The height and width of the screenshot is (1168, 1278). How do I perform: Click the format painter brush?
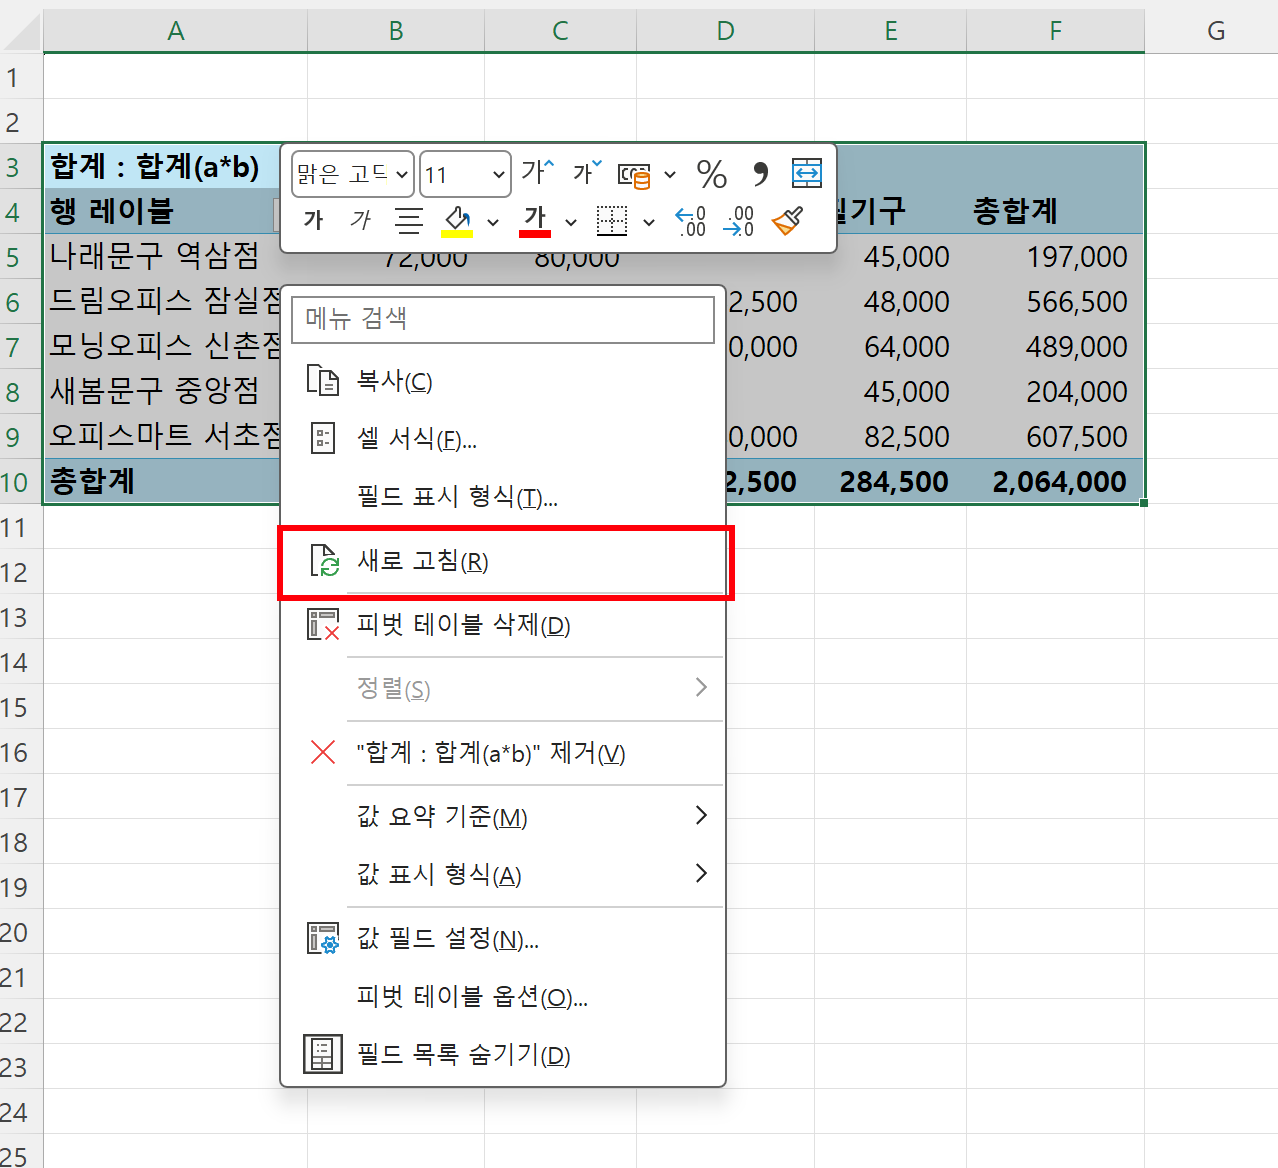[x=788, y=221]
